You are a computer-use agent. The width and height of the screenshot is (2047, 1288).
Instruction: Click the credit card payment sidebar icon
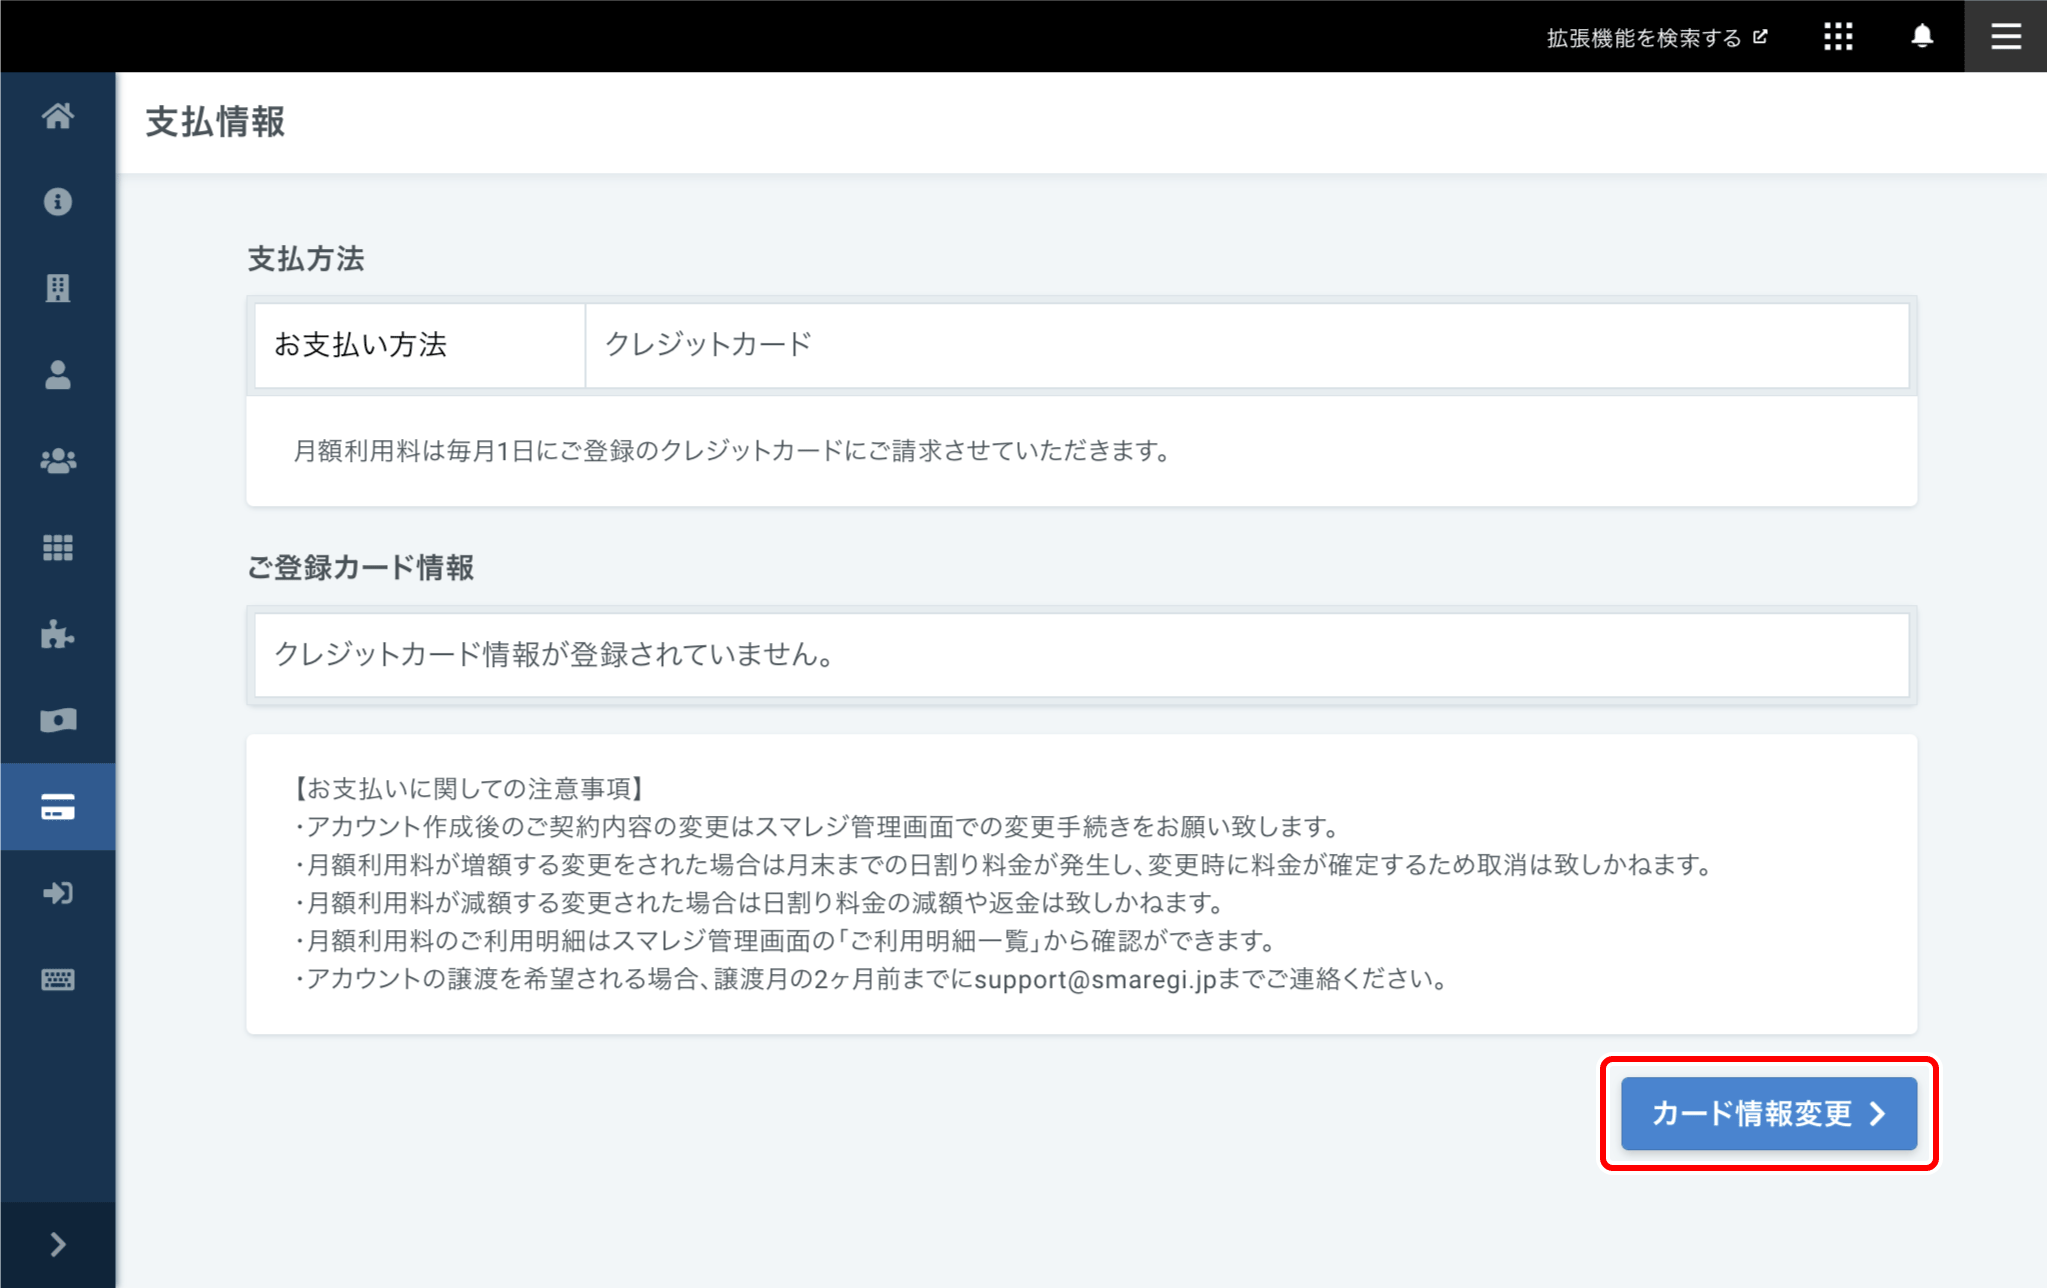pyautogui.click(x=58, y=807)
